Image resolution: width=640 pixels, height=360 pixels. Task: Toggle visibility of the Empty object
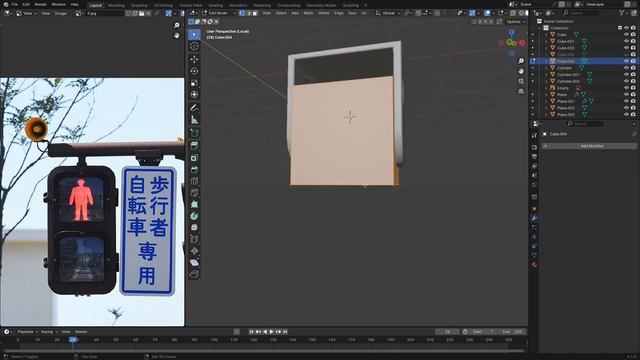(626, 88)
